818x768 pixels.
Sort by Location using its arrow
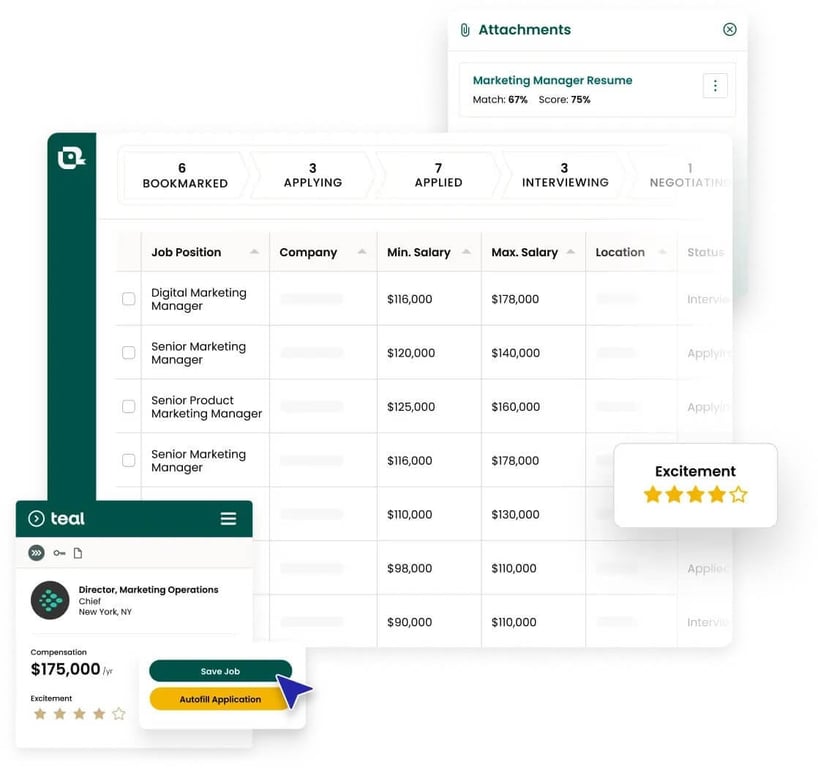663,252
